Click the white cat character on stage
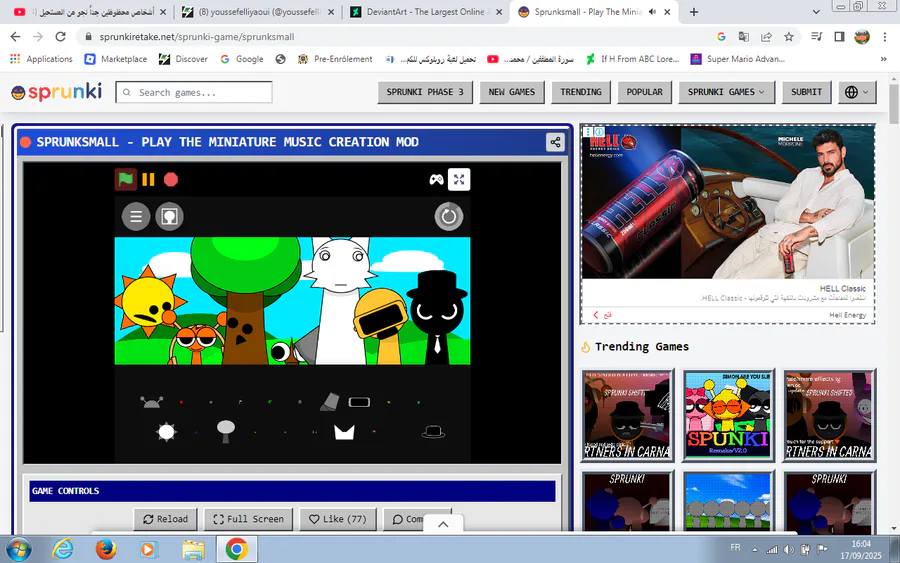 click(x=340, y=300)
